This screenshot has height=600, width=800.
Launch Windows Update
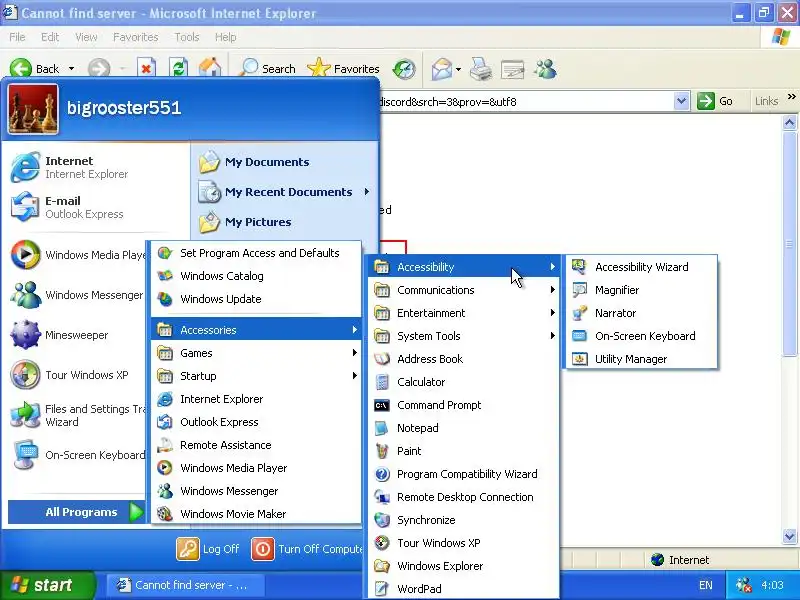click(256, 299)
